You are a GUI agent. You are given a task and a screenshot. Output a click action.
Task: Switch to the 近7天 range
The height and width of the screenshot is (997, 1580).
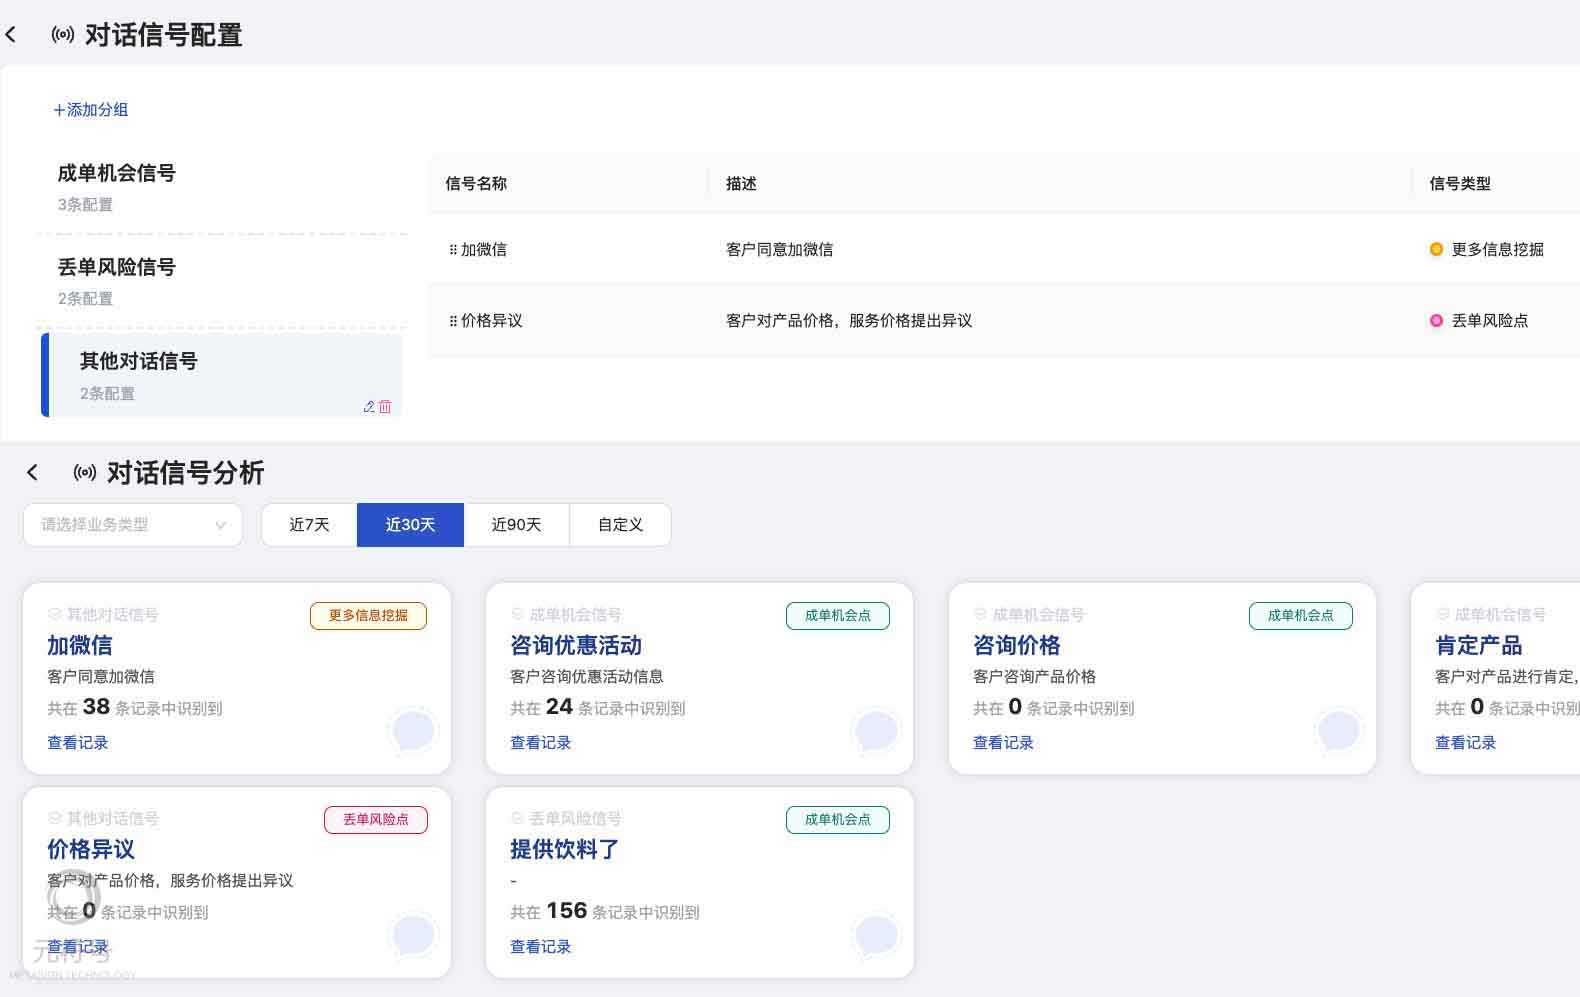click(x=309, y=525)
